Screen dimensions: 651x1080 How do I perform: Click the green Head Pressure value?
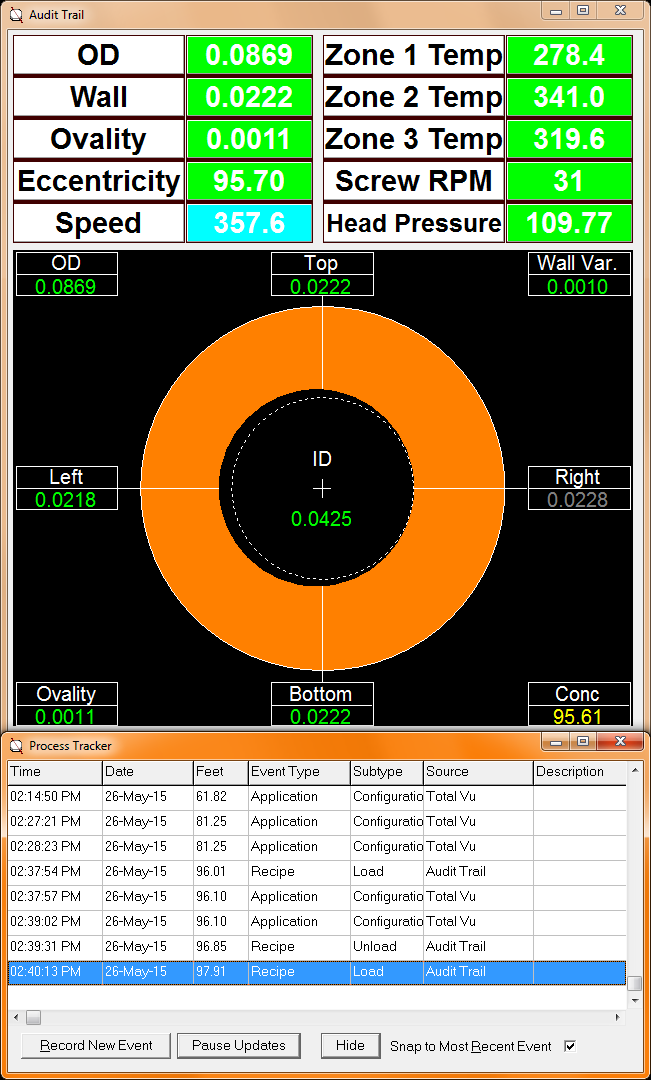click(569, 223)
